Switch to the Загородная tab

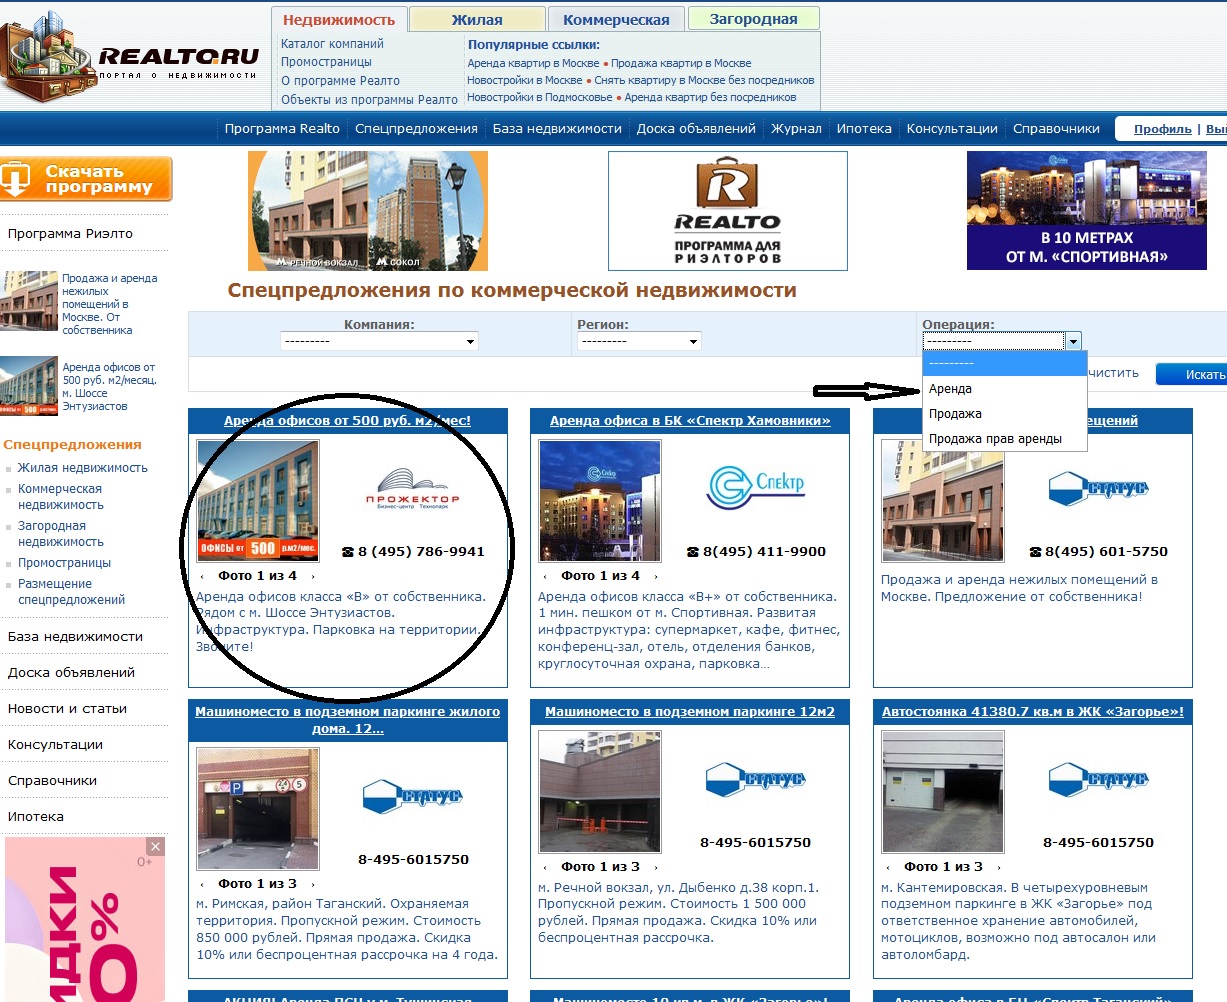click(753, 19)
